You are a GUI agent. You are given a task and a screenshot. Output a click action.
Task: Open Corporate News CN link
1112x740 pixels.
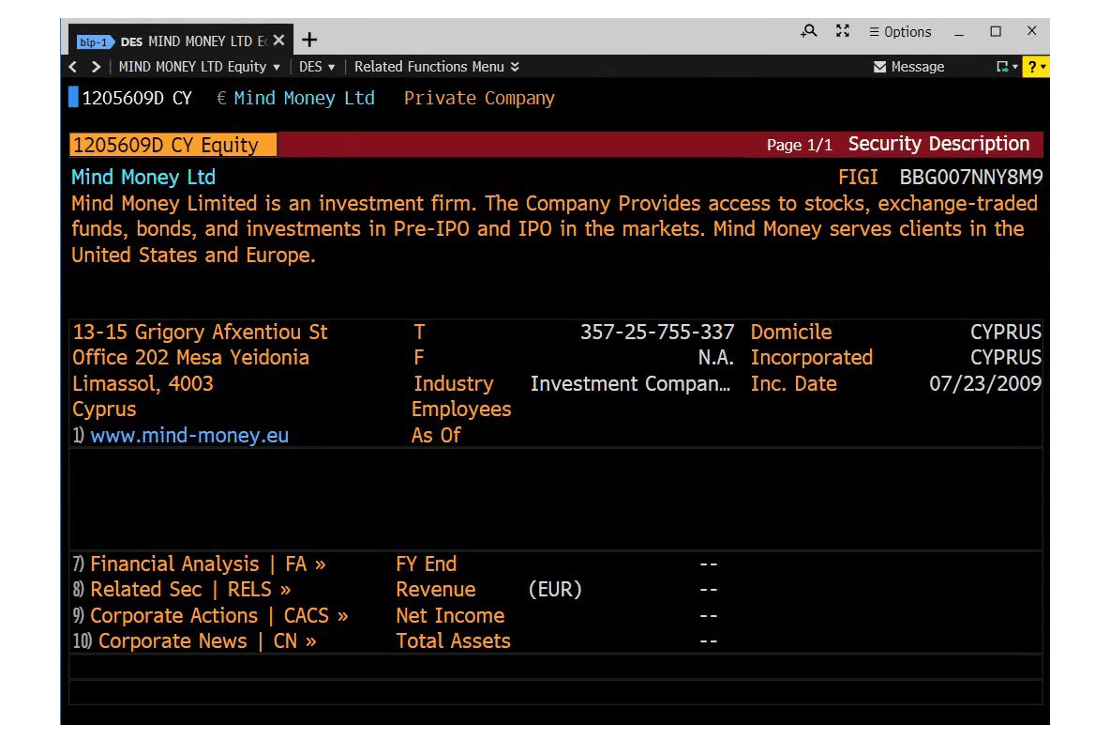(x=206, y=641)
